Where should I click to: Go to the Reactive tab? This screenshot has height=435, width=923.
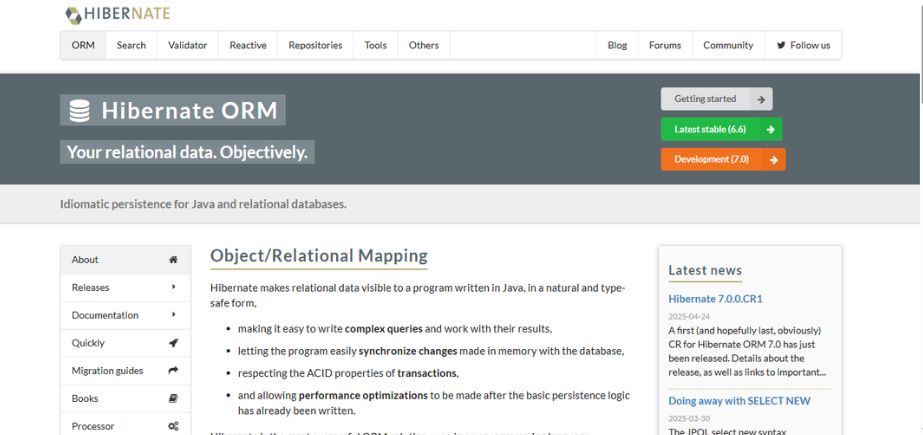[x=248, y=45]
